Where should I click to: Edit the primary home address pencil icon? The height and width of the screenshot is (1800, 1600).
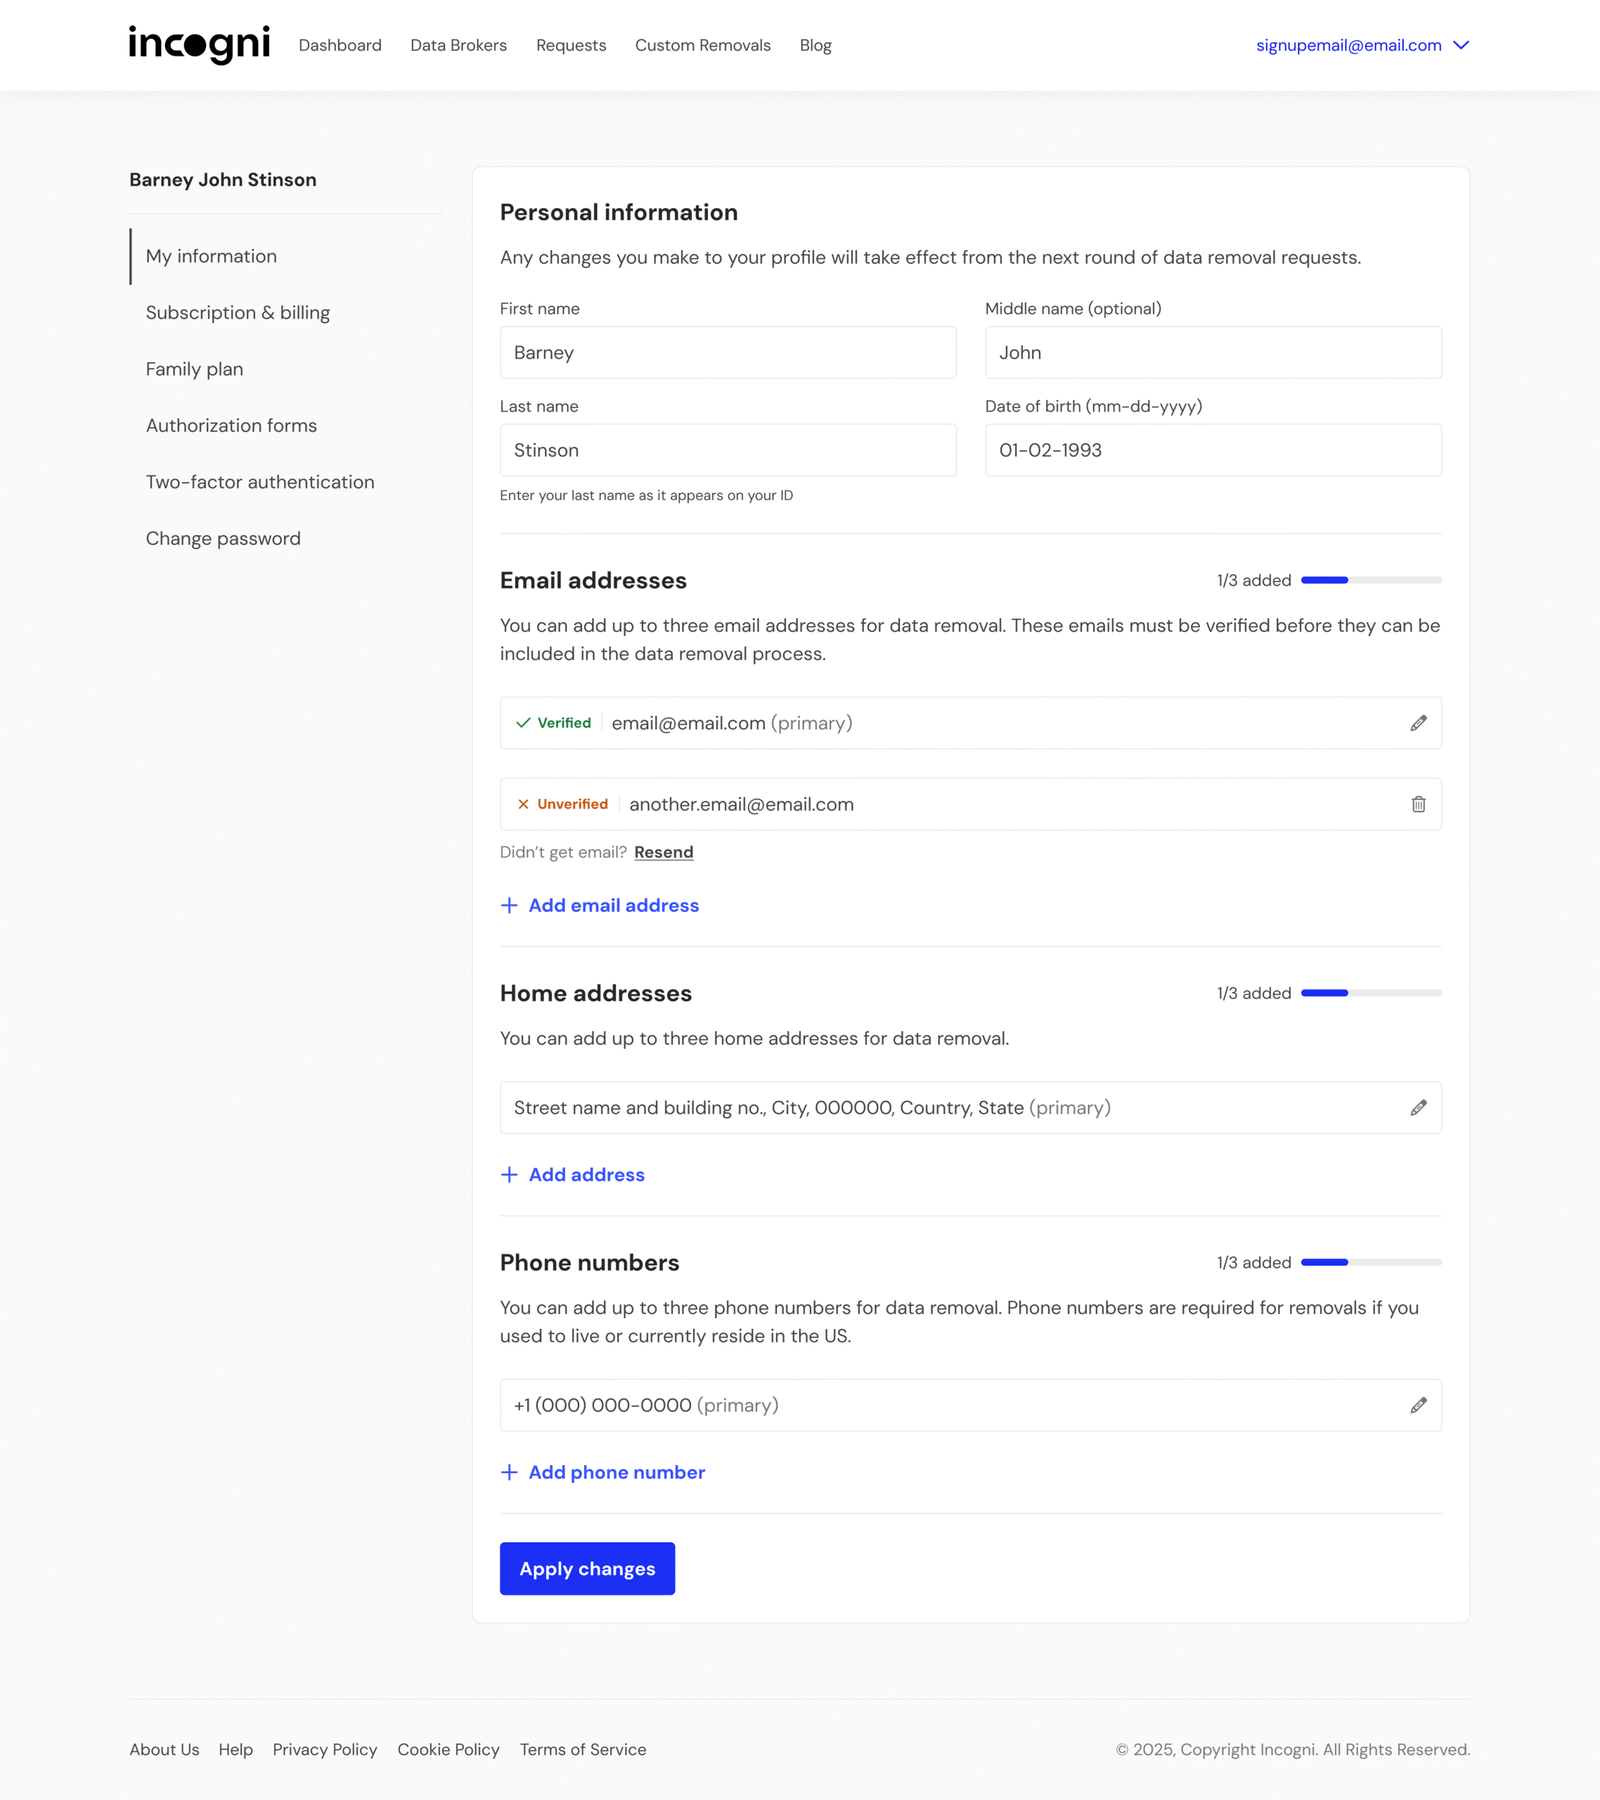(x=1418, y=1108)
